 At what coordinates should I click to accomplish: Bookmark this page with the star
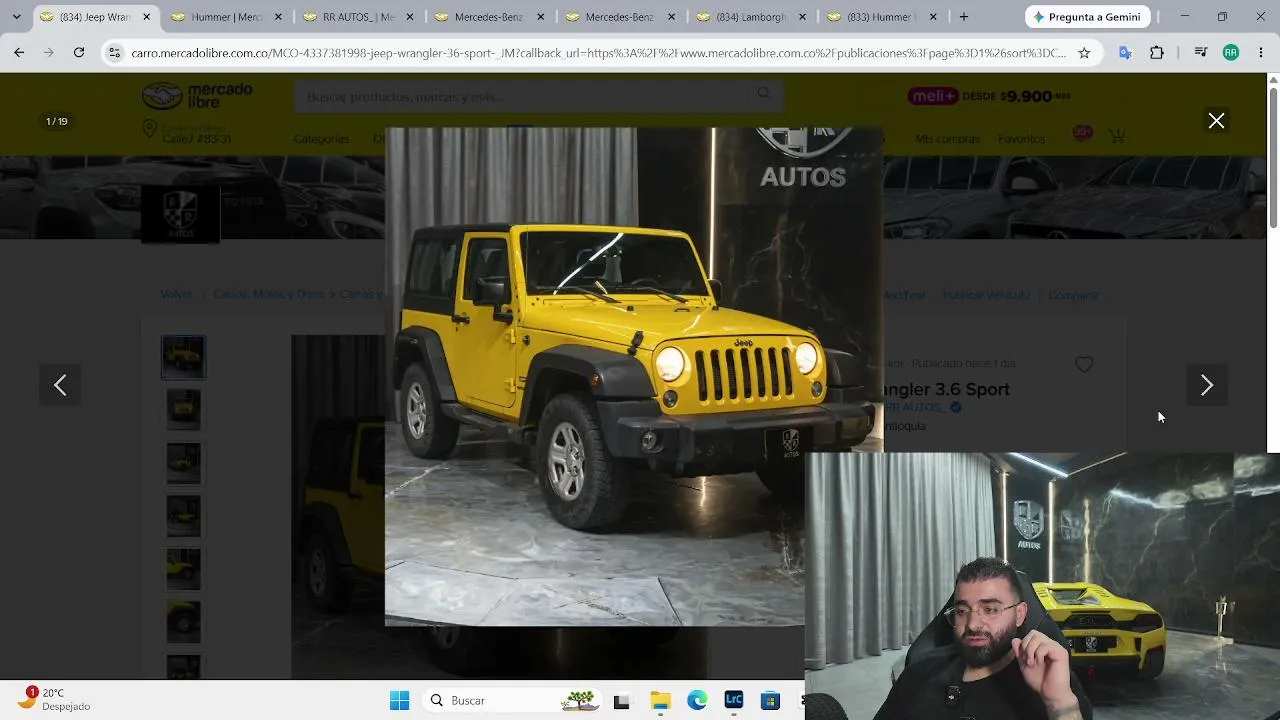(1084, 53)
